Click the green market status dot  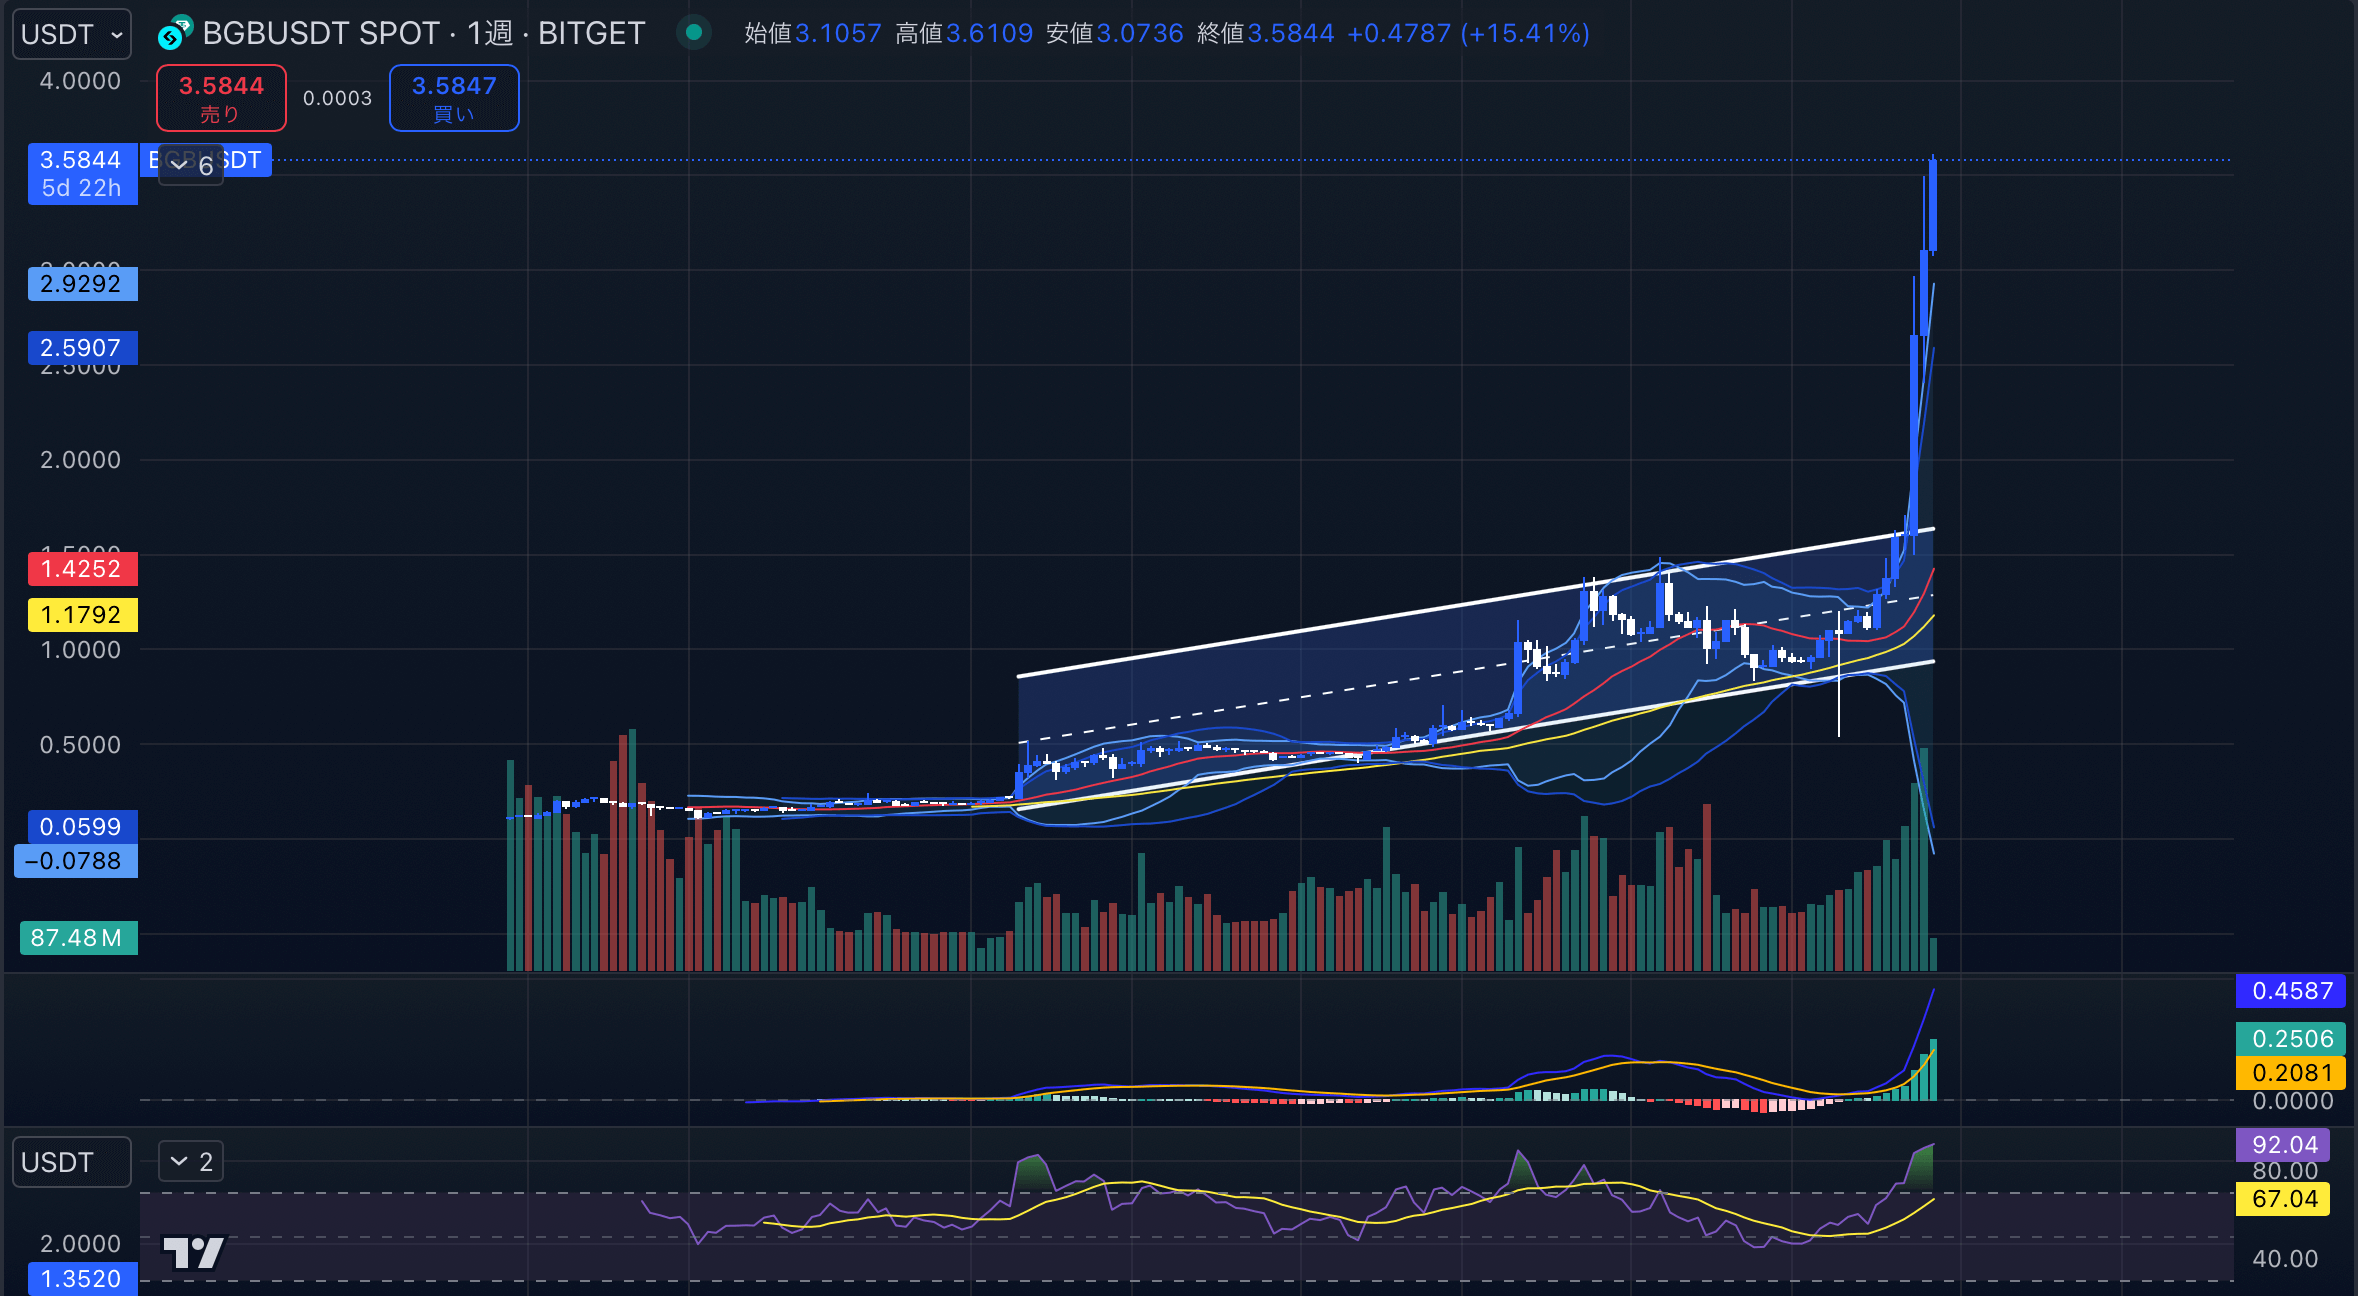coord(693,32)
